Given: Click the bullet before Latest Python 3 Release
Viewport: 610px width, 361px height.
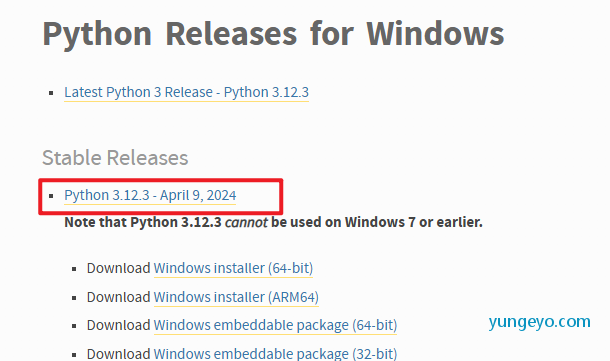Looking at the screenshot, I should coord(51,93).
